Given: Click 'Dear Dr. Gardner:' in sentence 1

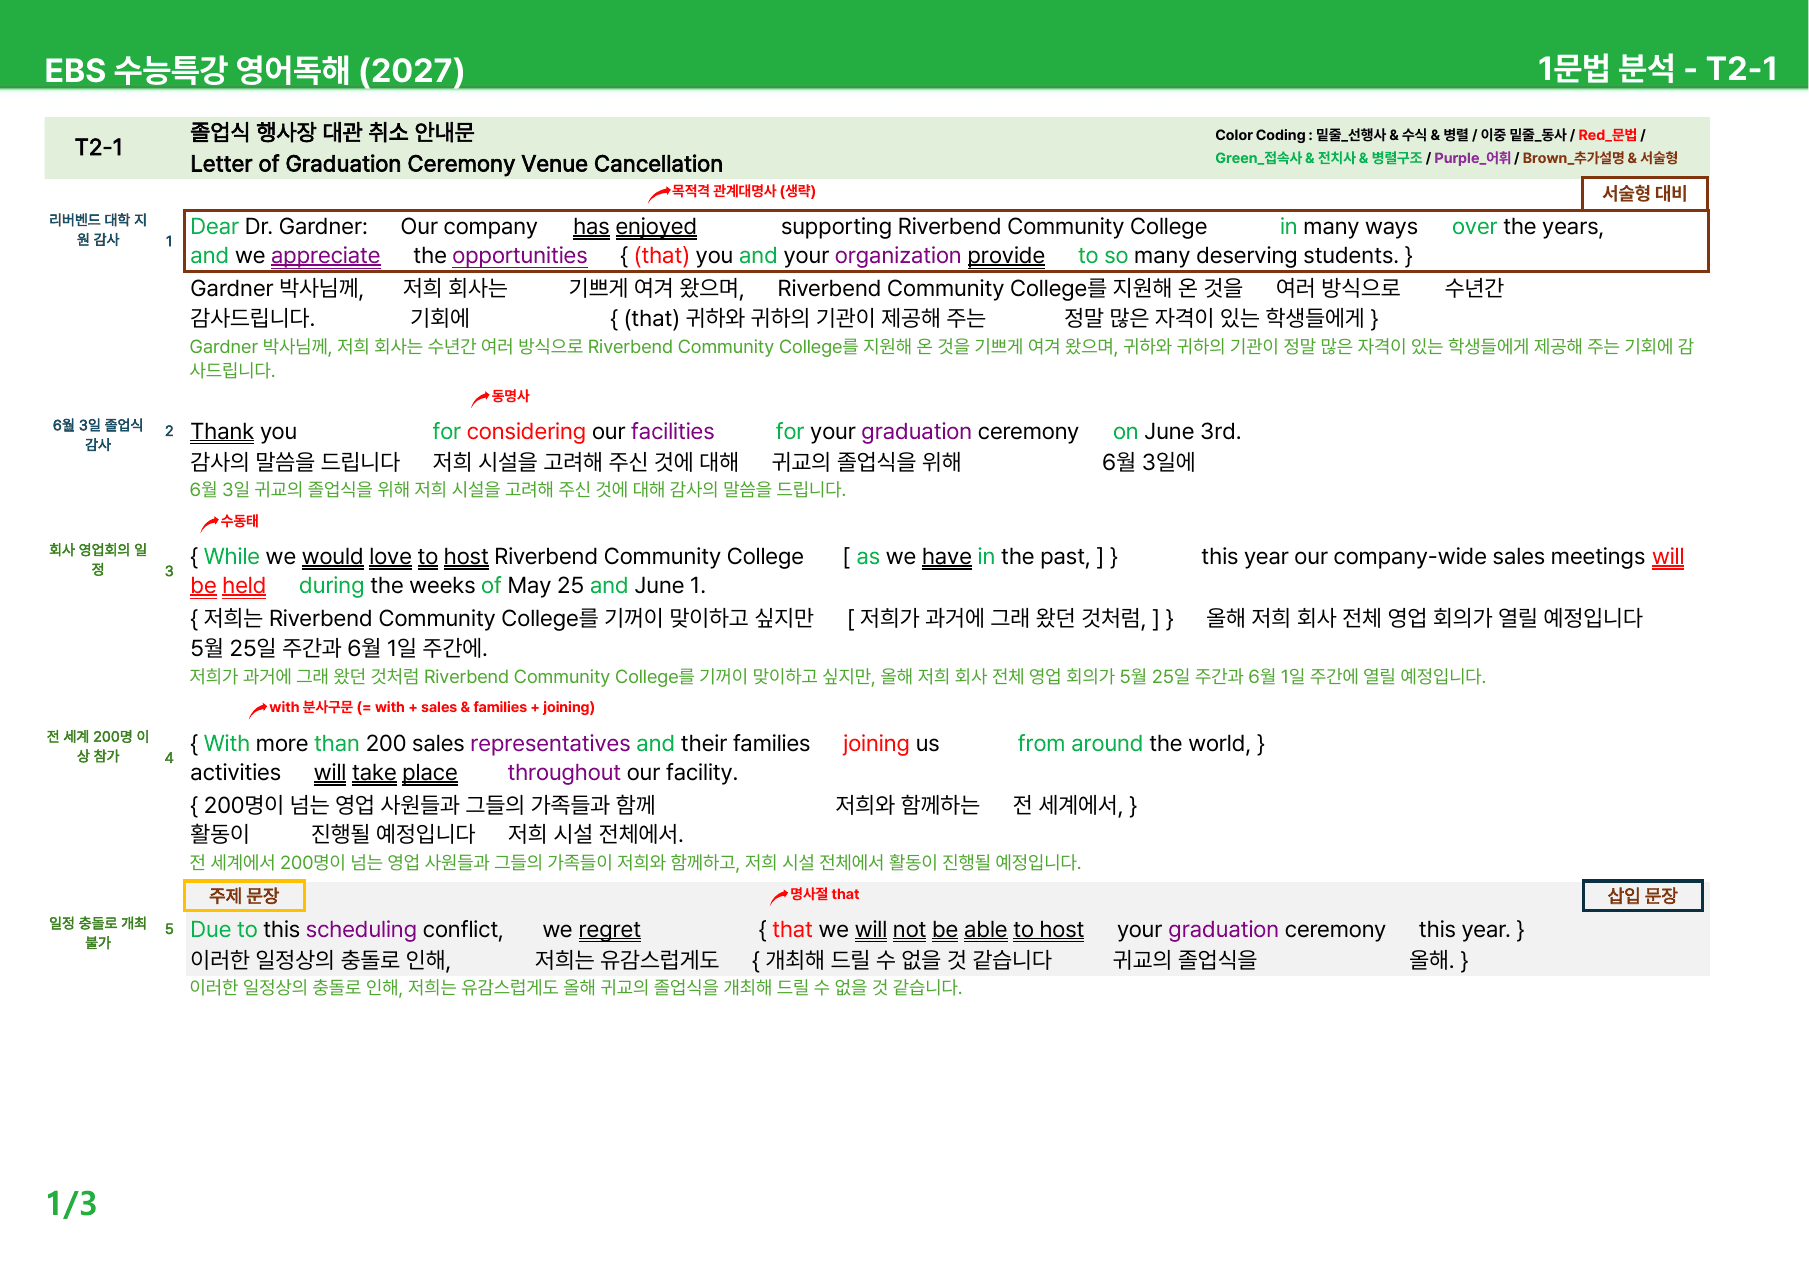Looking at the screenshot, I should pyautogui.click(x=279, y=227).
